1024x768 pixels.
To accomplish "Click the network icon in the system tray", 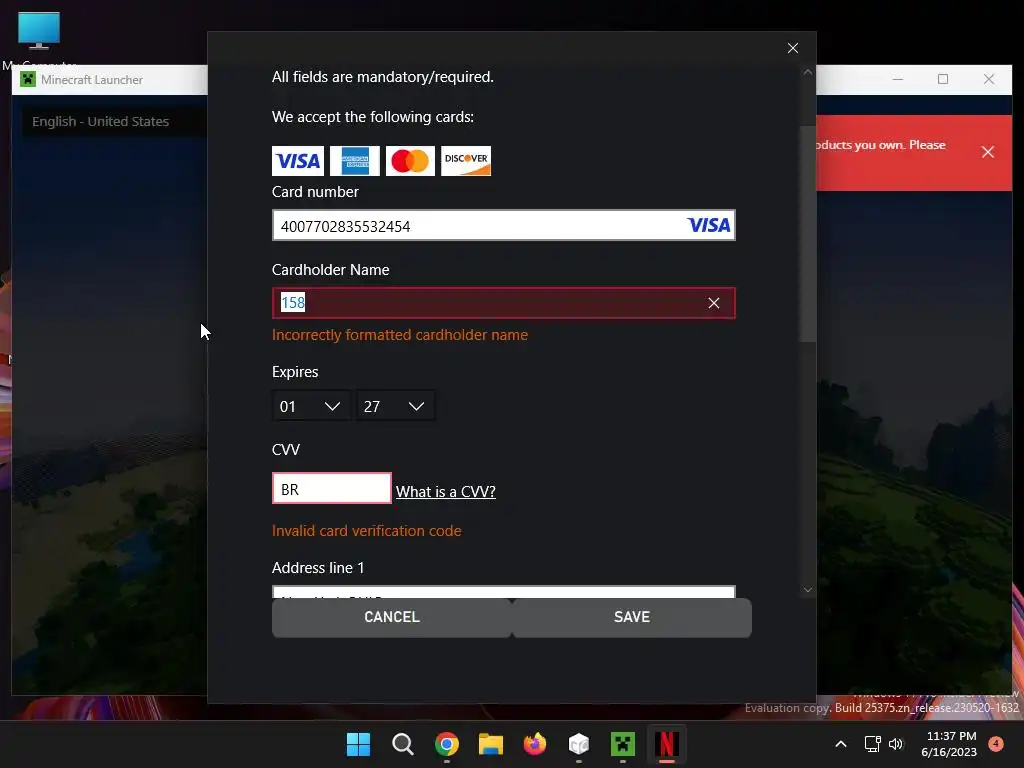I will (x=872, y=744).
